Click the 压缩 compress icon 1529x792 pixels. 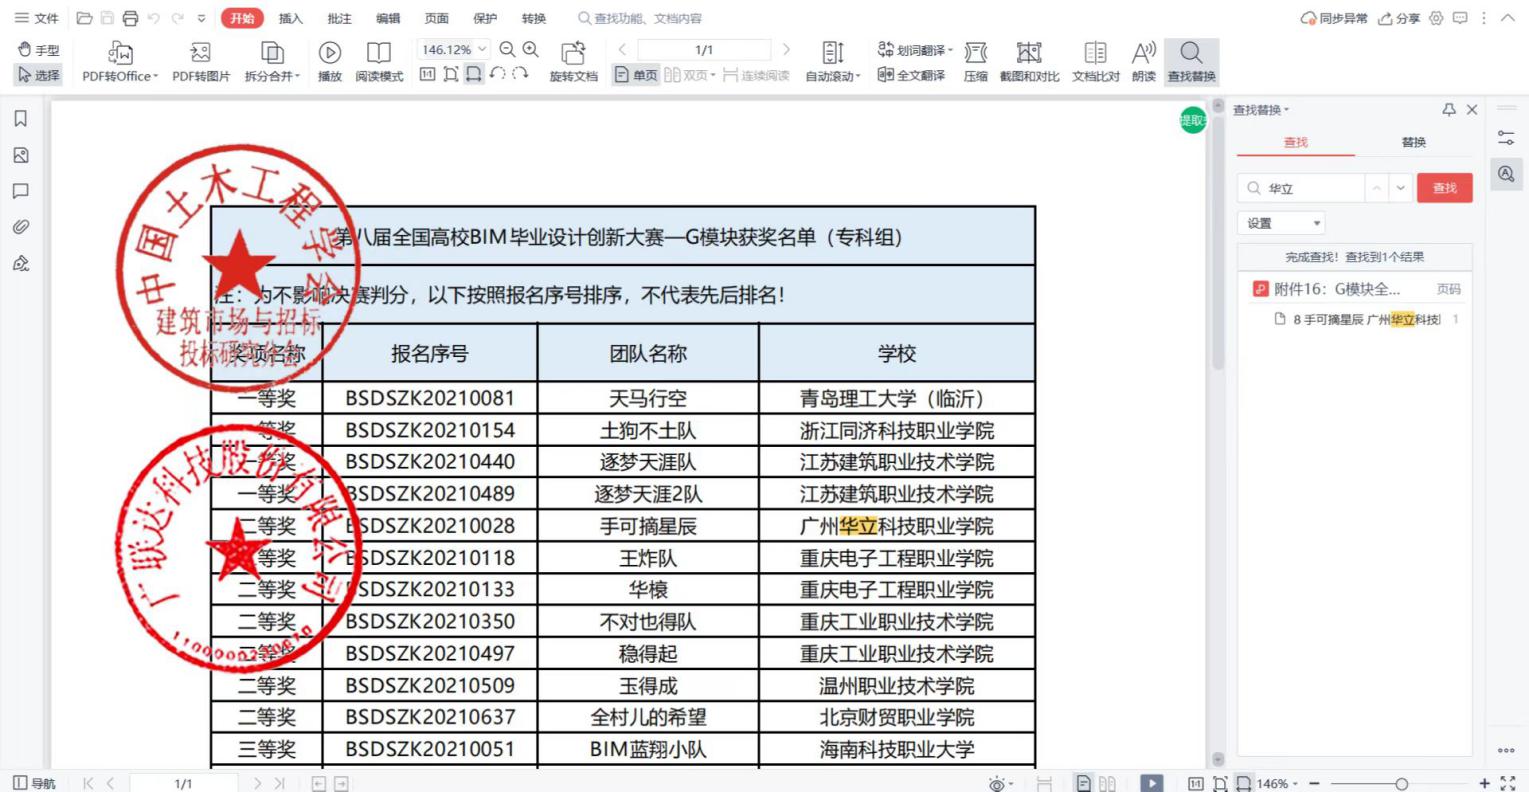[x=975, y=52]
